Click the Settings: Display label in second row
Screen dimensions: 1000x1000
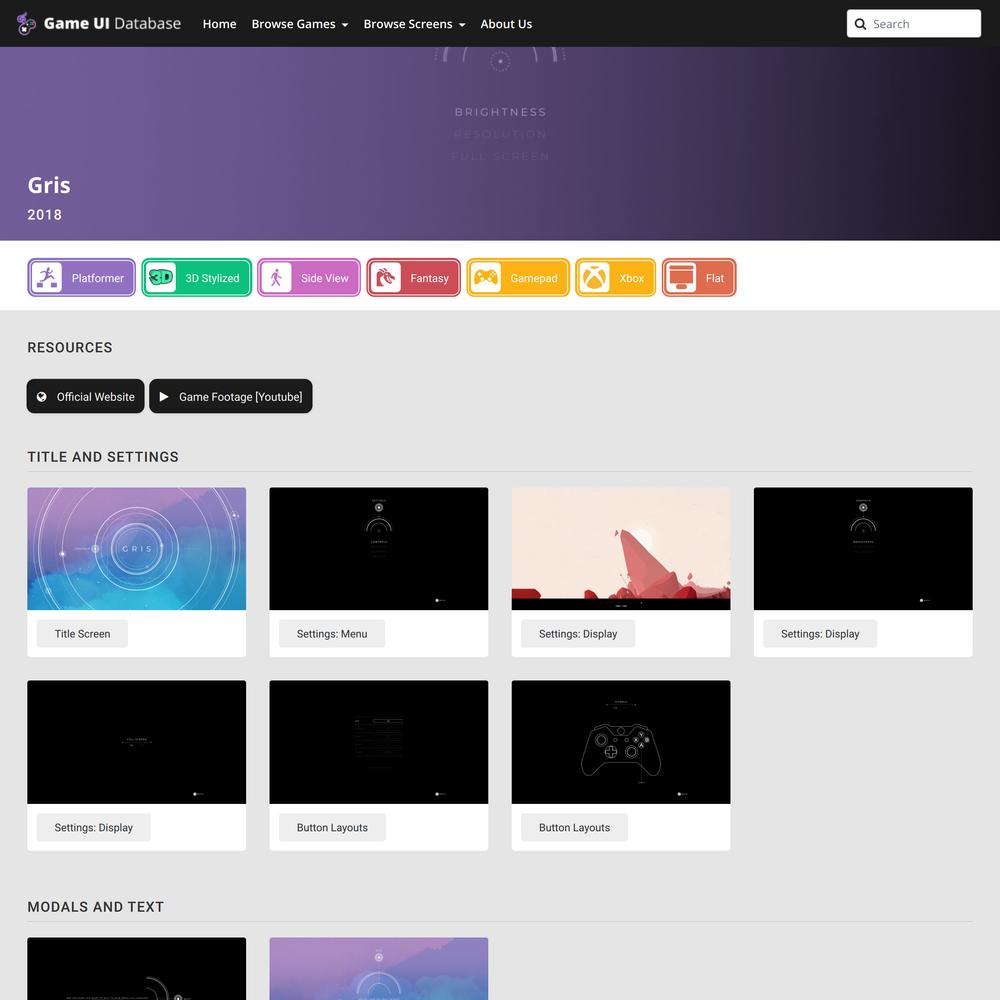click(x=94, y=828)
